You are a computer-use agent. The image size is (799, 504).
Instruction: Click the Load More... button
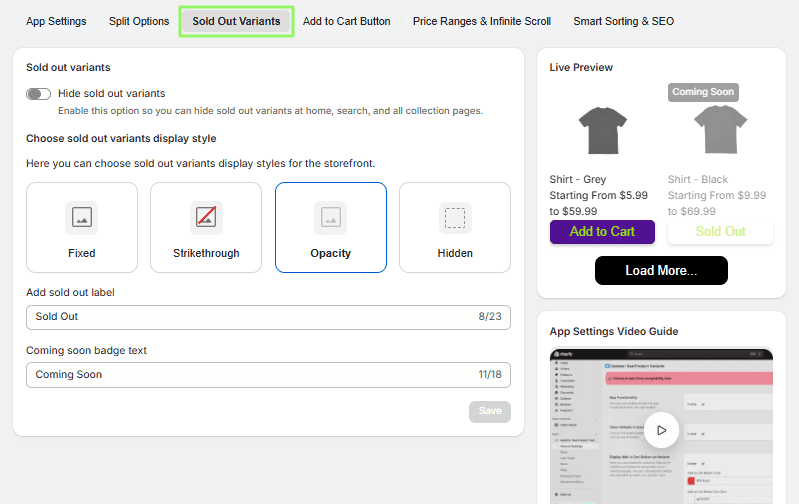(661, 271)
